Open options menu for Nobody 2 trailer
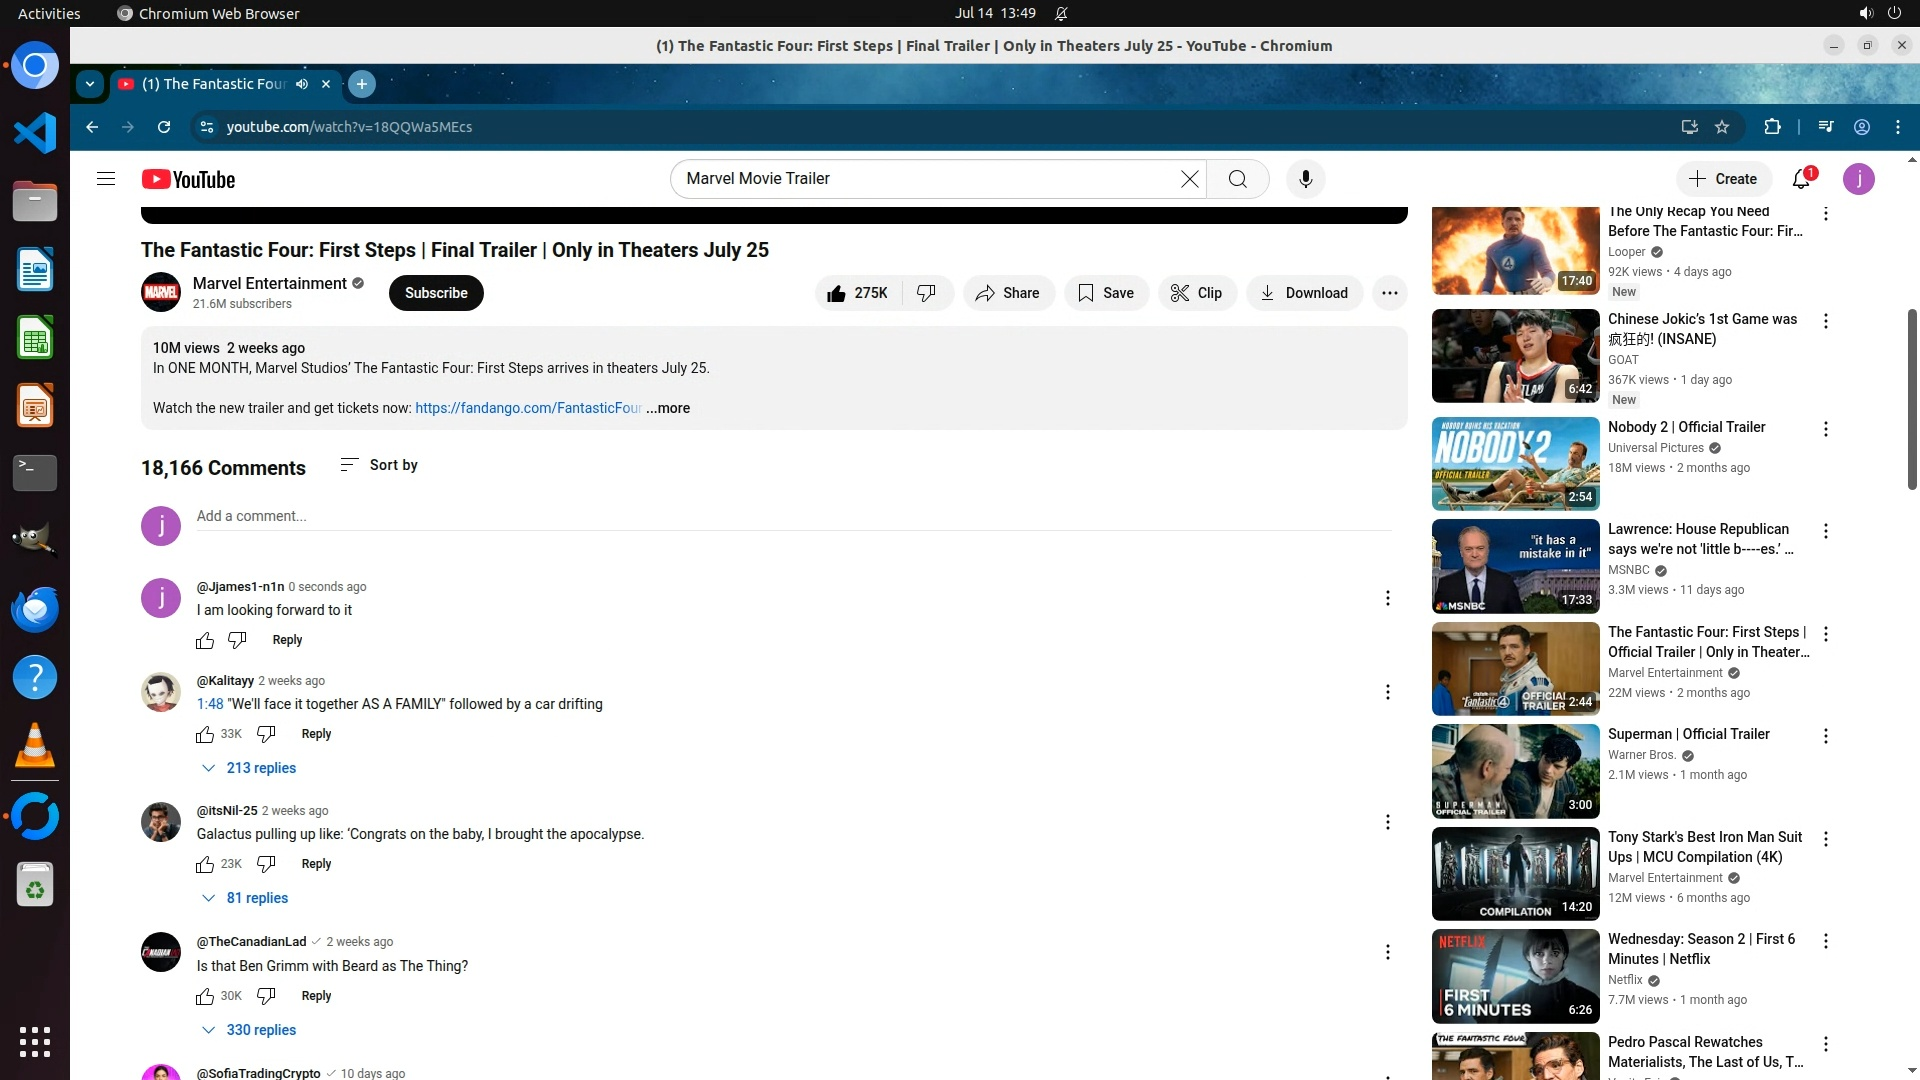Screen dimensions: 1920x1080 click(x=1826, y=429)
